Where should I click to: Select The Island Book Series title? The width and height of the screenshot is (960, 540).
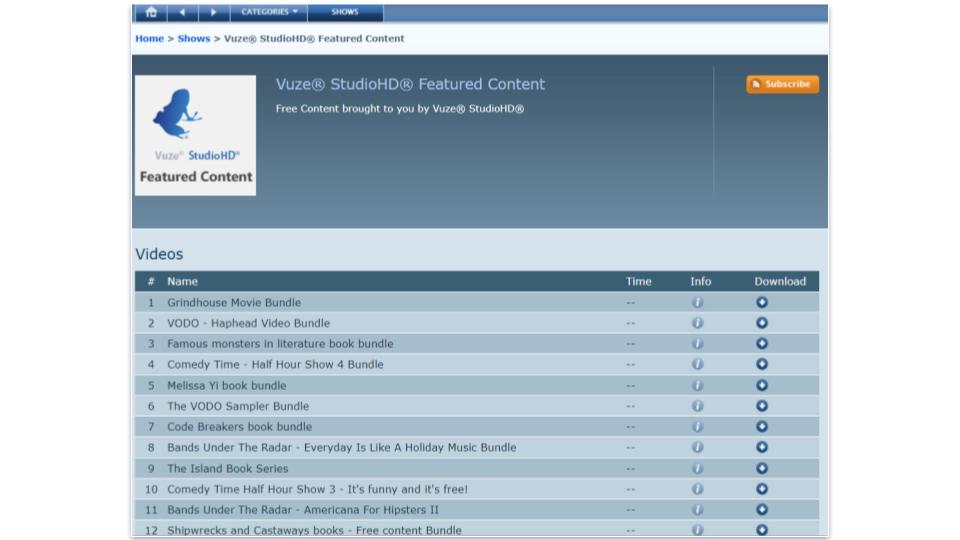(x=228, y=468)
